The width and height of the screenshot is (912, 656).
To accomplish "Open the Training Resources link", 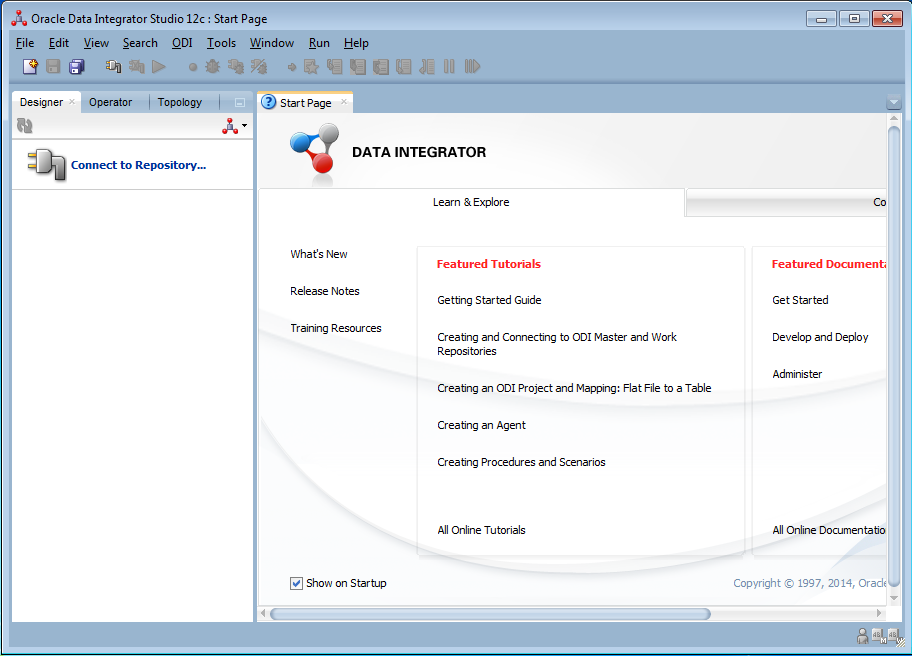I will 336,329.
